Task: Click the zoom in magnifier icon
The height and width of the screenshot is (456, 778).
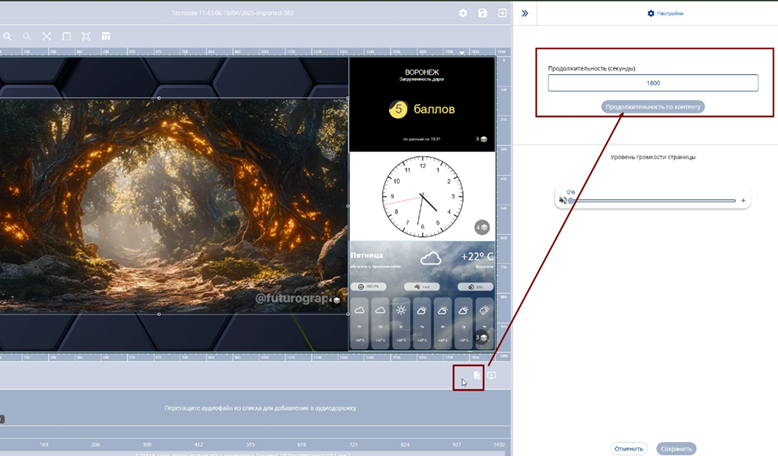Action: [x=7, y=37]
